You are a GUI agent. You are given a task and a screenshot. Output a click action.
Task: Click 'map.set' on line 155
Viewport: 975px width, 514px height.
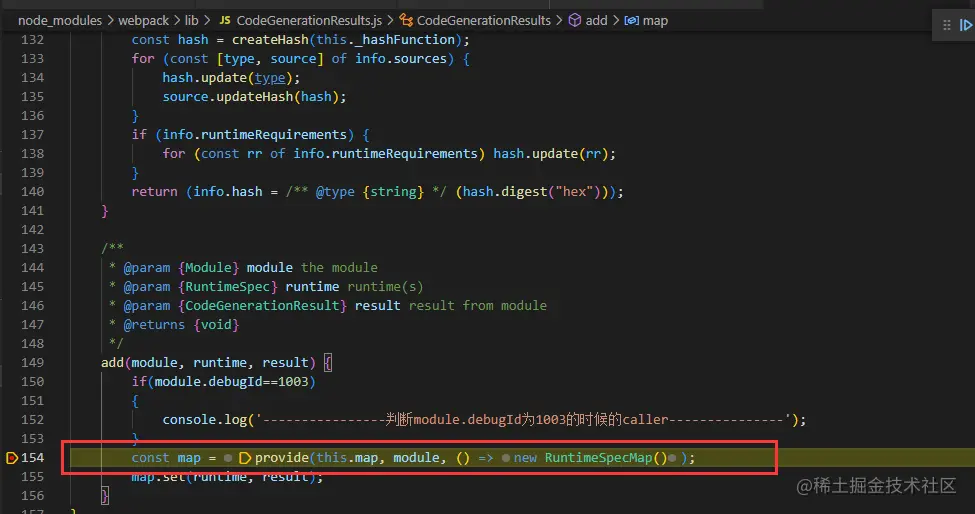[158, 477]
